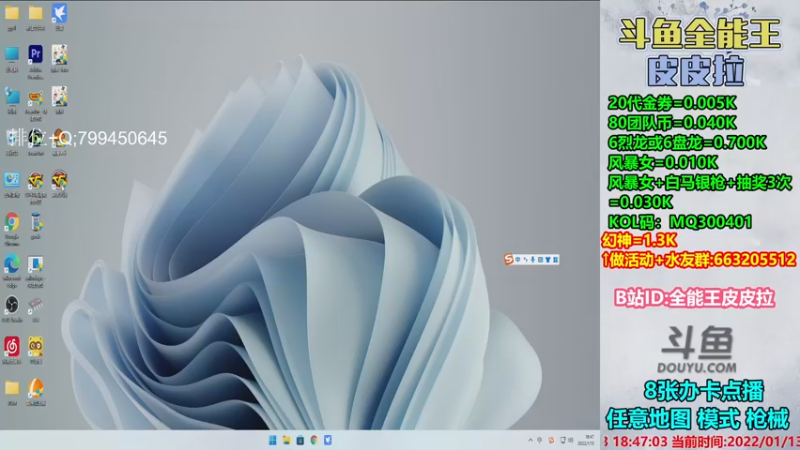Open the blue panel shortcut beside desktop Edge
Viewport: 800px width, 450px height.
pos(35,264)
